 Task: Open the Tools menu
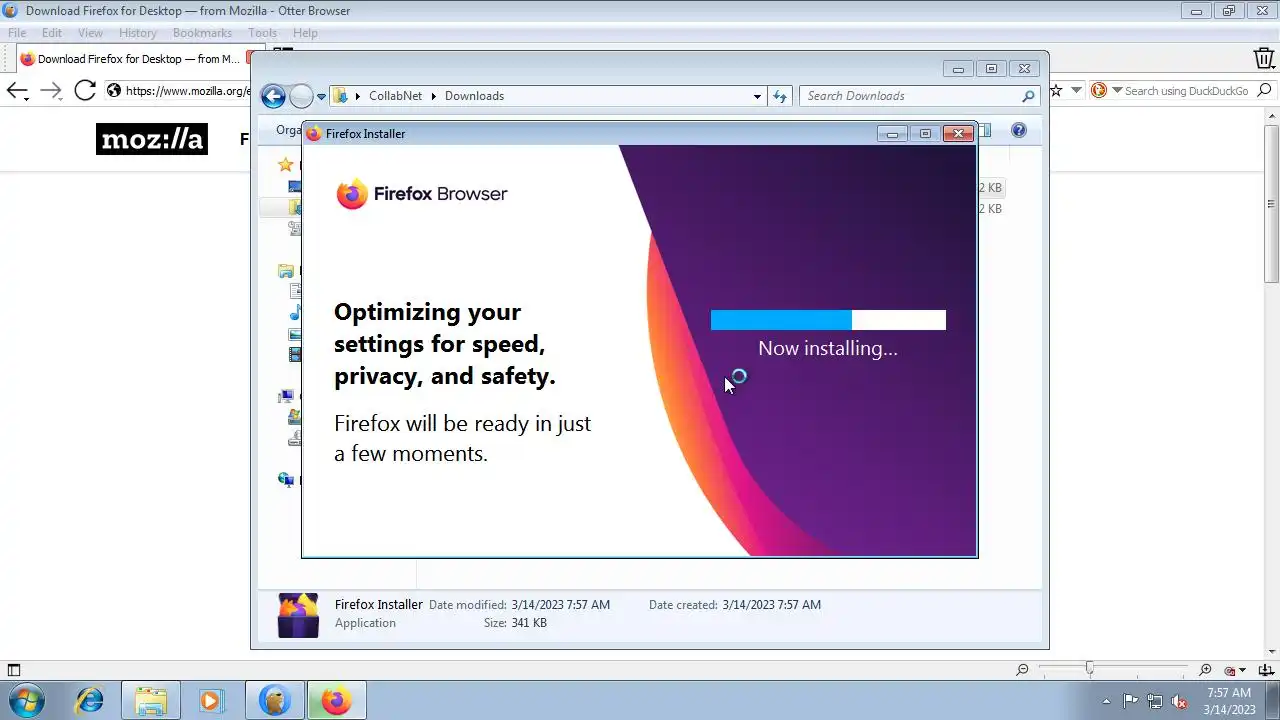point(262,33)
